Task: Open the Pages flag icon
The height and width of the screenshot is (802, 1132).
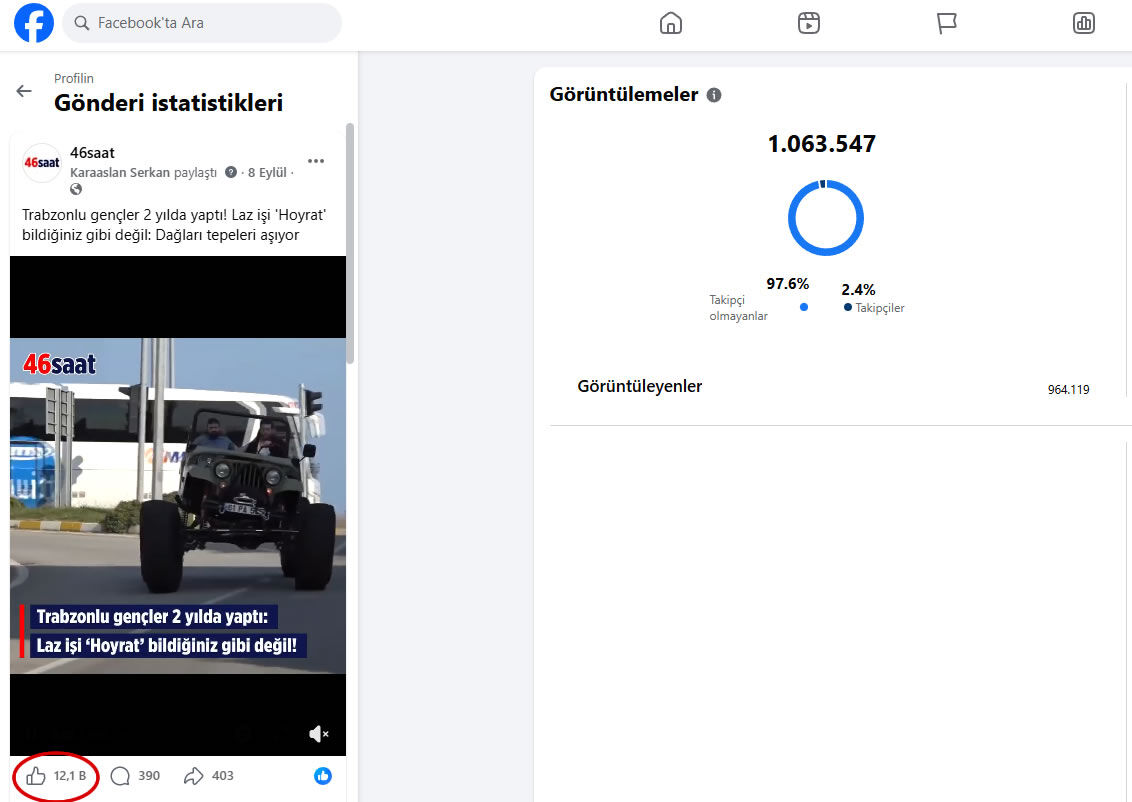Action: tap(946, 23)
